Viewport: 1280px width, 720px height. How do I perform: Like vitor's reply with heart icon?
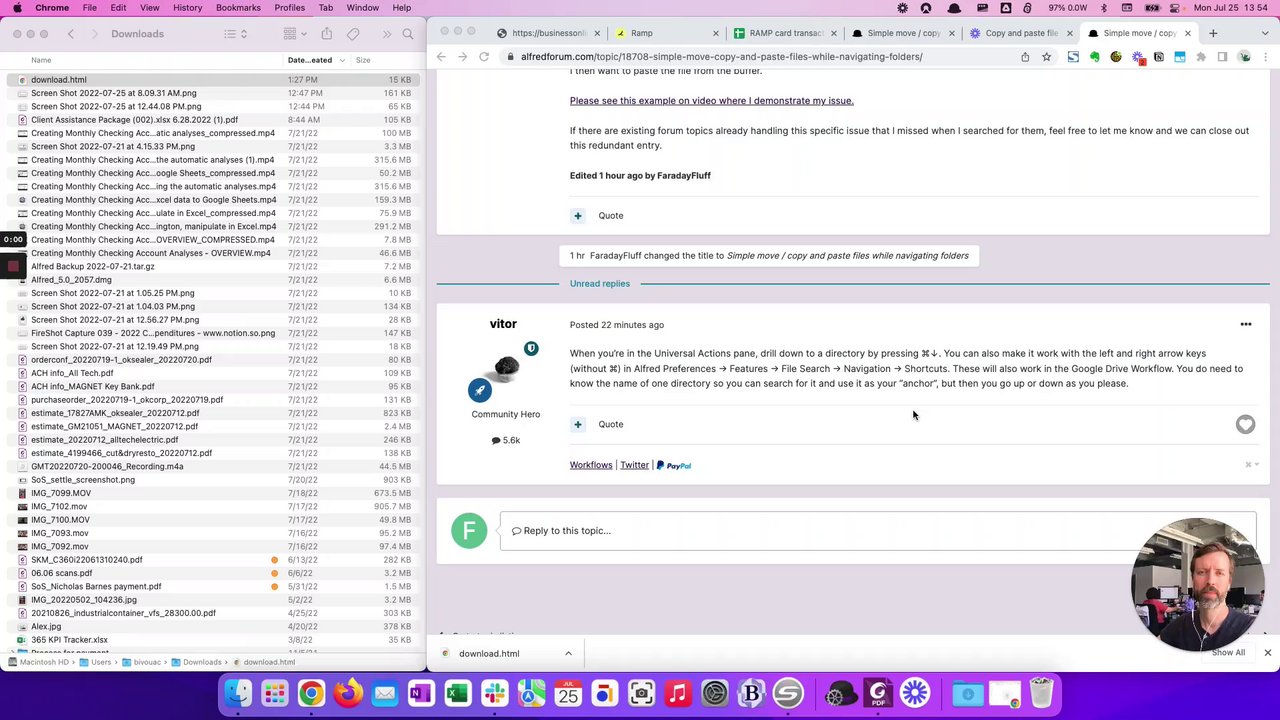1245,425
